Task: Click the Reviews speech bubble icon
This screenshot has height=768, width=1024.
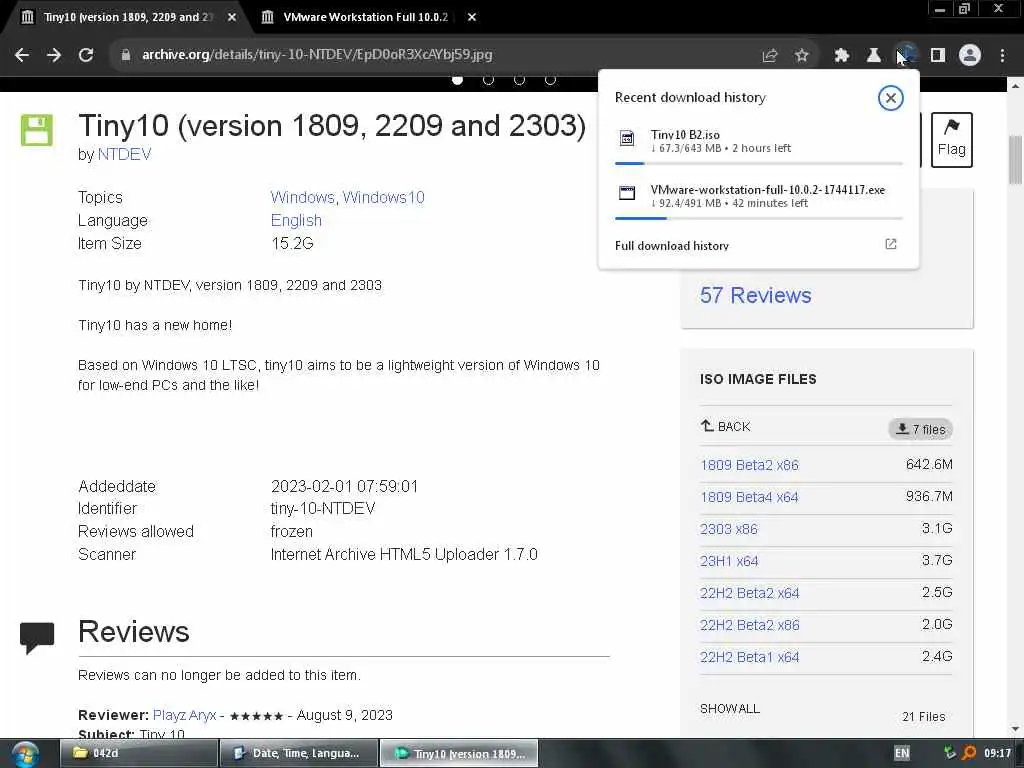Action: tap(37, 637)
